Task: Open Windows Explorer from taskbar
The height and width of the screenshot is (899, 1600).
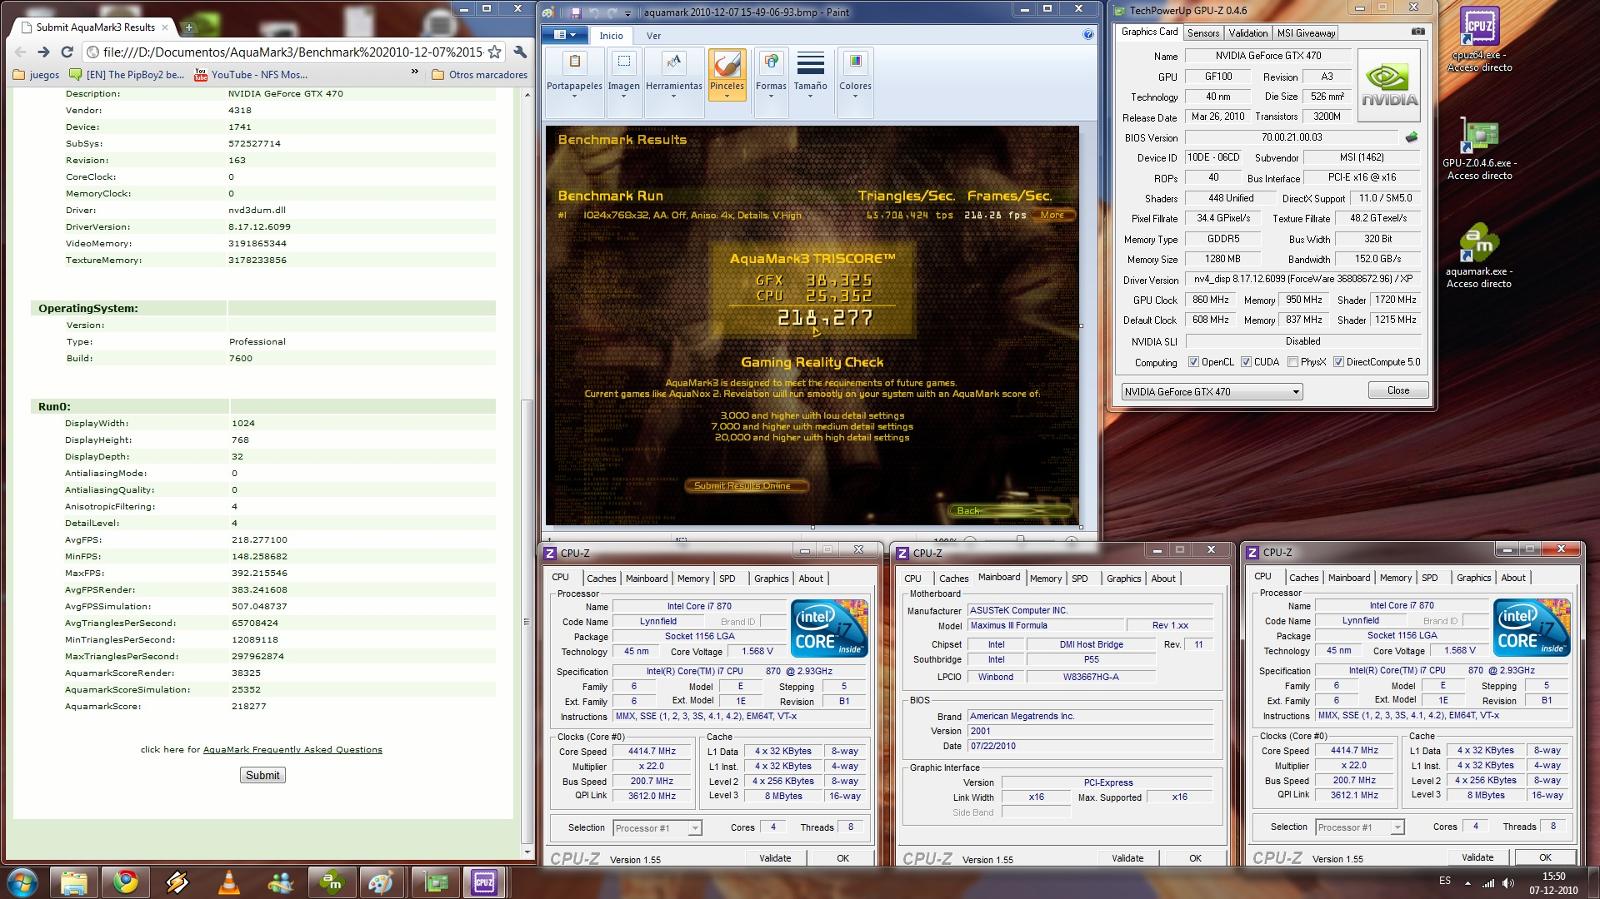Action: click(x=73, y=882)
